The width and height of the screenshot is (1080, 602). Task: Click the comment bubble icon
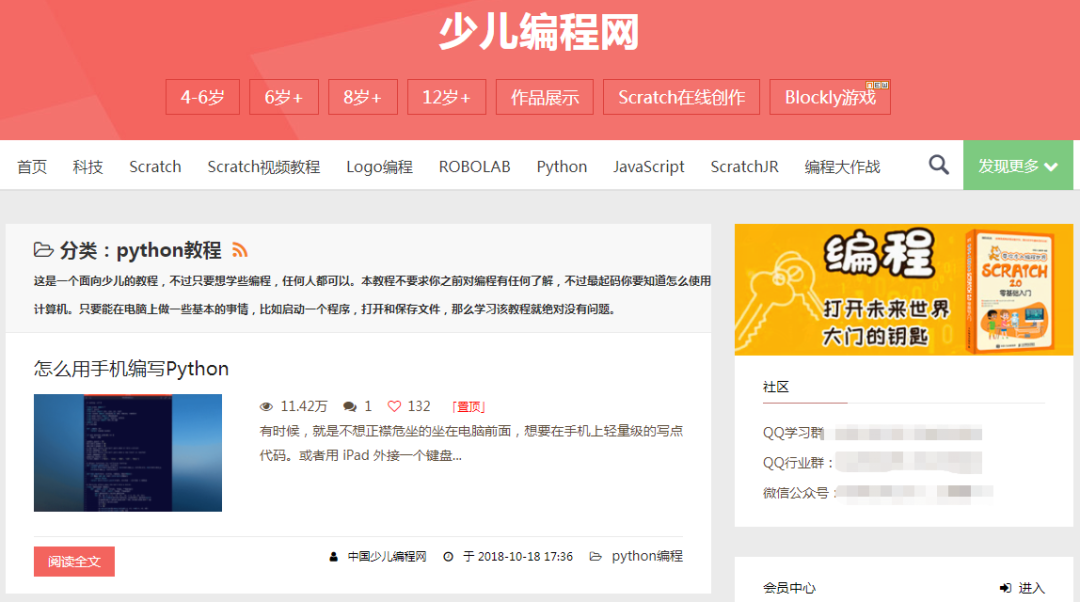[x=350, y=406]
